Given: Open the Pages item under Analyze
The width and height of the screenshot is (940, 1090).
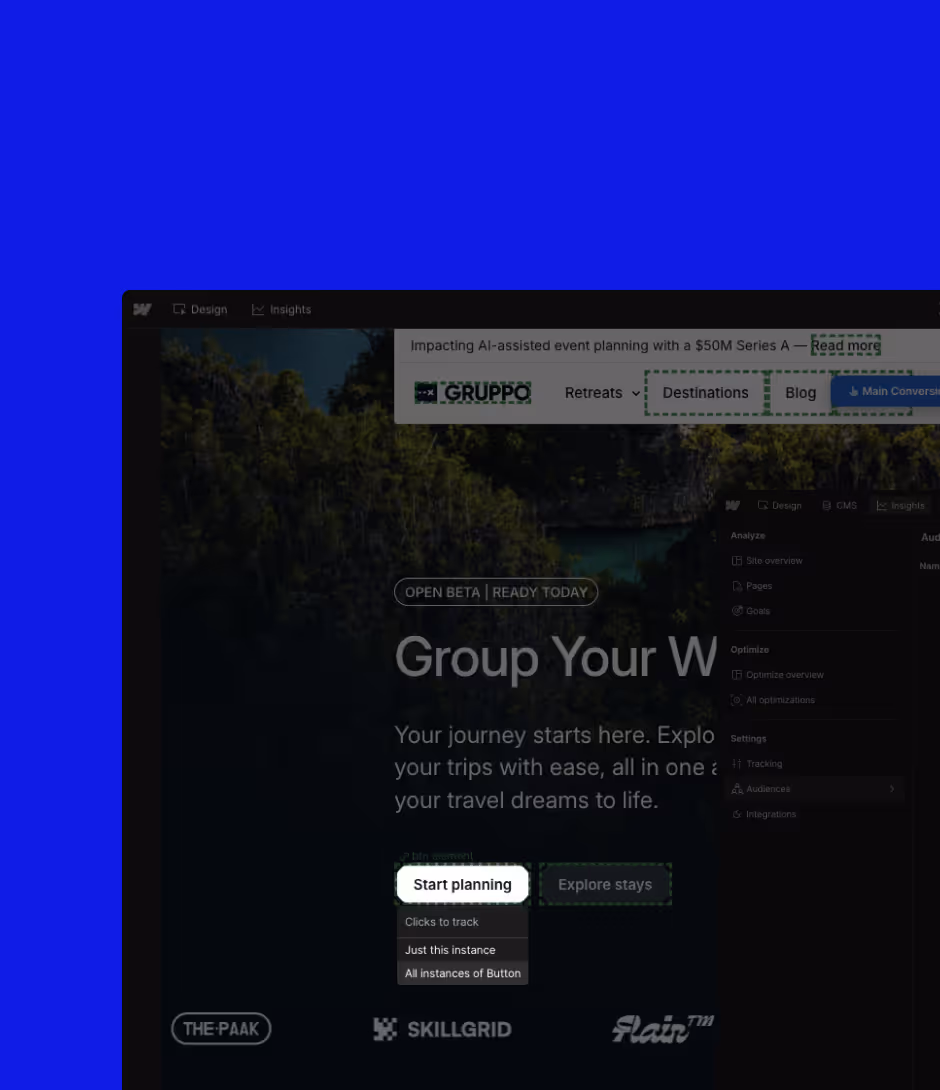Looking at the screenshot, I should 752,586.
